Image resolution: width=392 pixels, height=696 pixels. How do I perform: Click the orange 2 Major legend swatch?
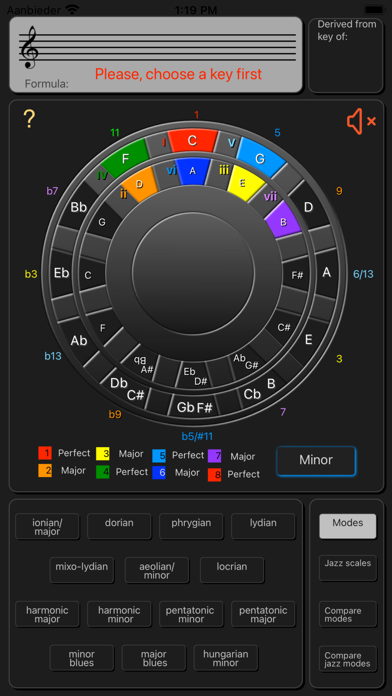point(45,471)
